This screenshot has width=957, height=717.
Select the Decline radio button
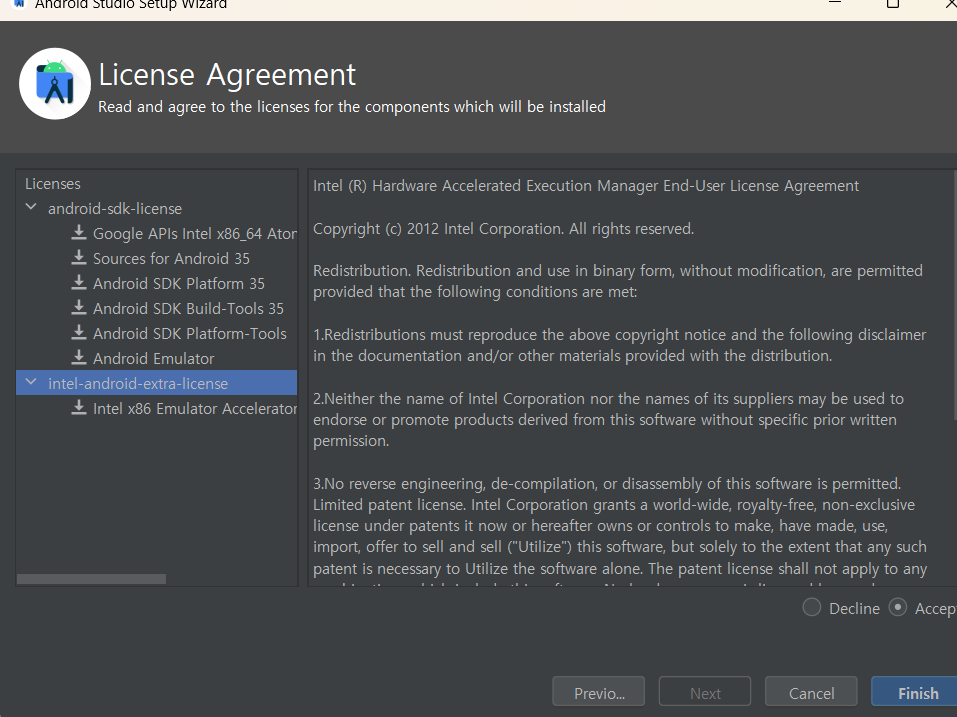pos(811,608)
